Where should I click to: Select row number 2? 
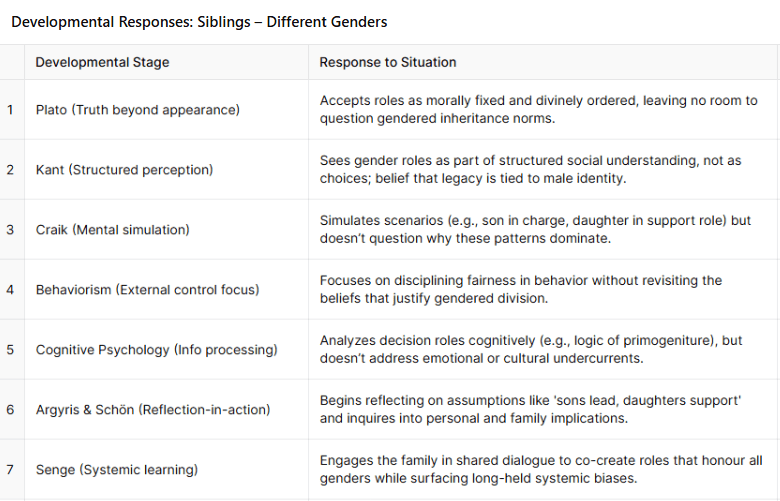pyautogui.click(x=10, y=170)
